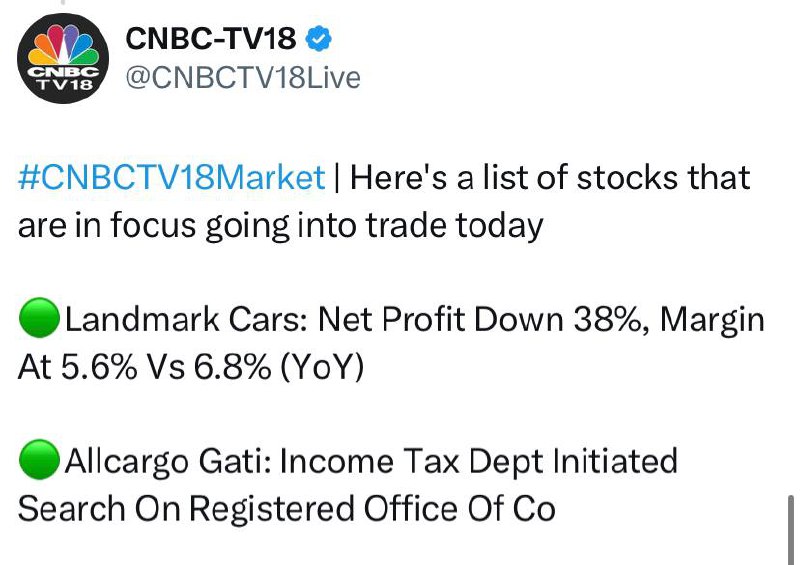
Task: Click the 'Income Tax Dept Initiated' text
Action: coord(479,462)
